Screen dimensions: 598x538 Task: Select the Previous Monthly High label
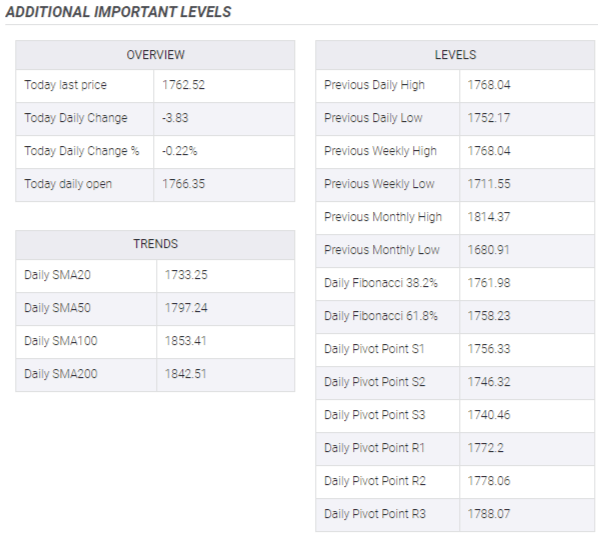383,217
